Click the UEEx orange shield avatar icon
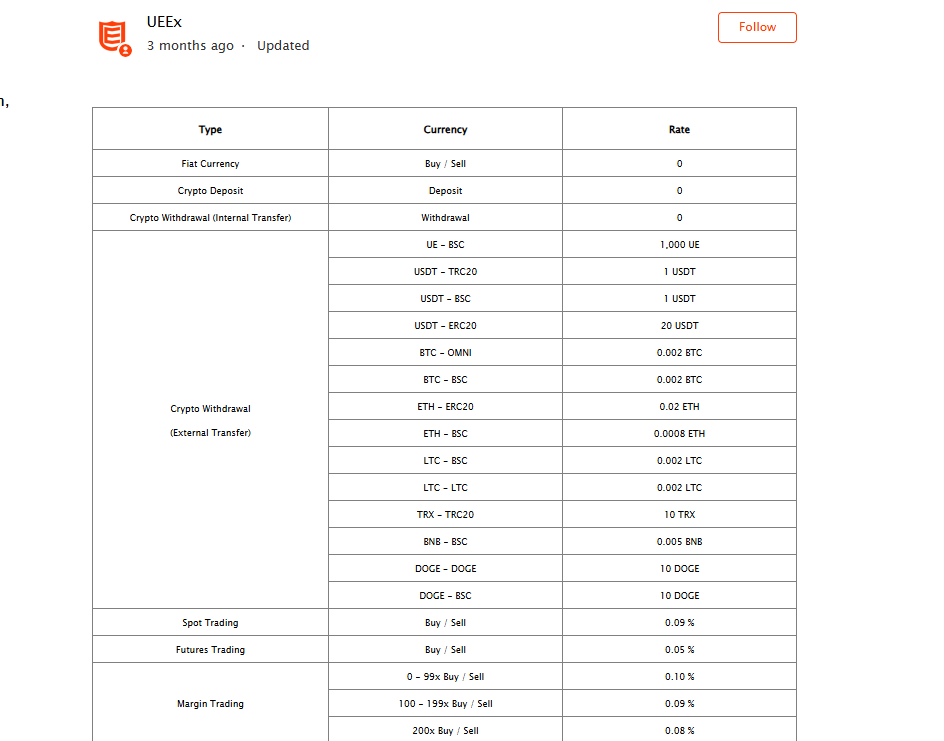The height and width of the screenshot is (741, 944). (114, 38)
